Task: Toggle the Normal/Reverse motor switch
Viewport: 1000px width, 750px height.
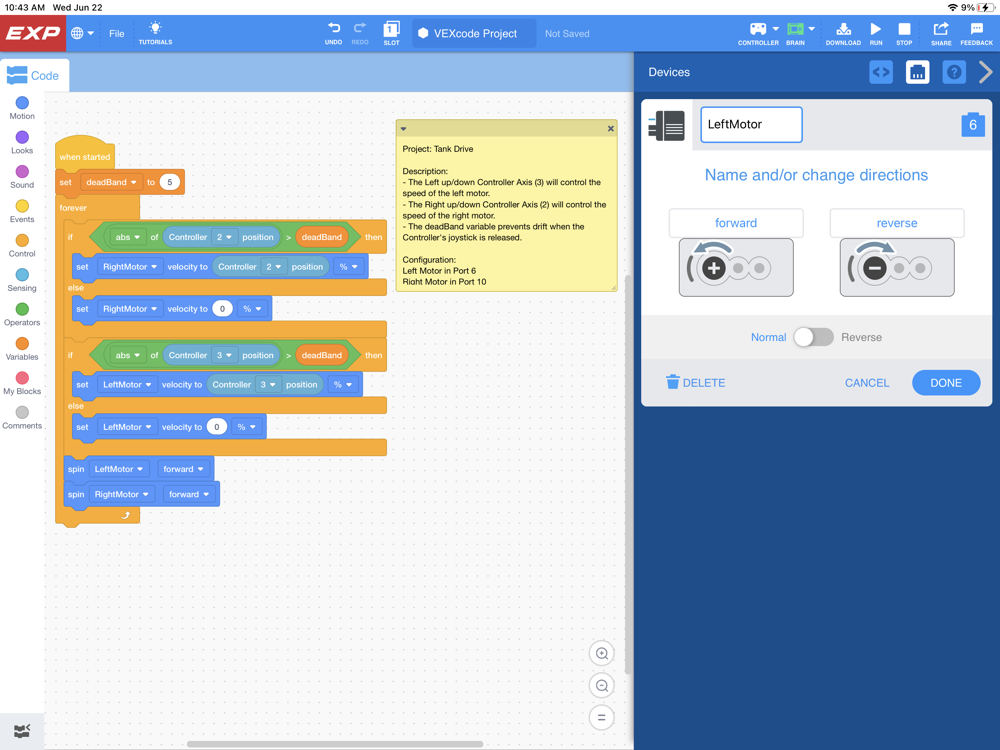Action: tap(814, 337)
